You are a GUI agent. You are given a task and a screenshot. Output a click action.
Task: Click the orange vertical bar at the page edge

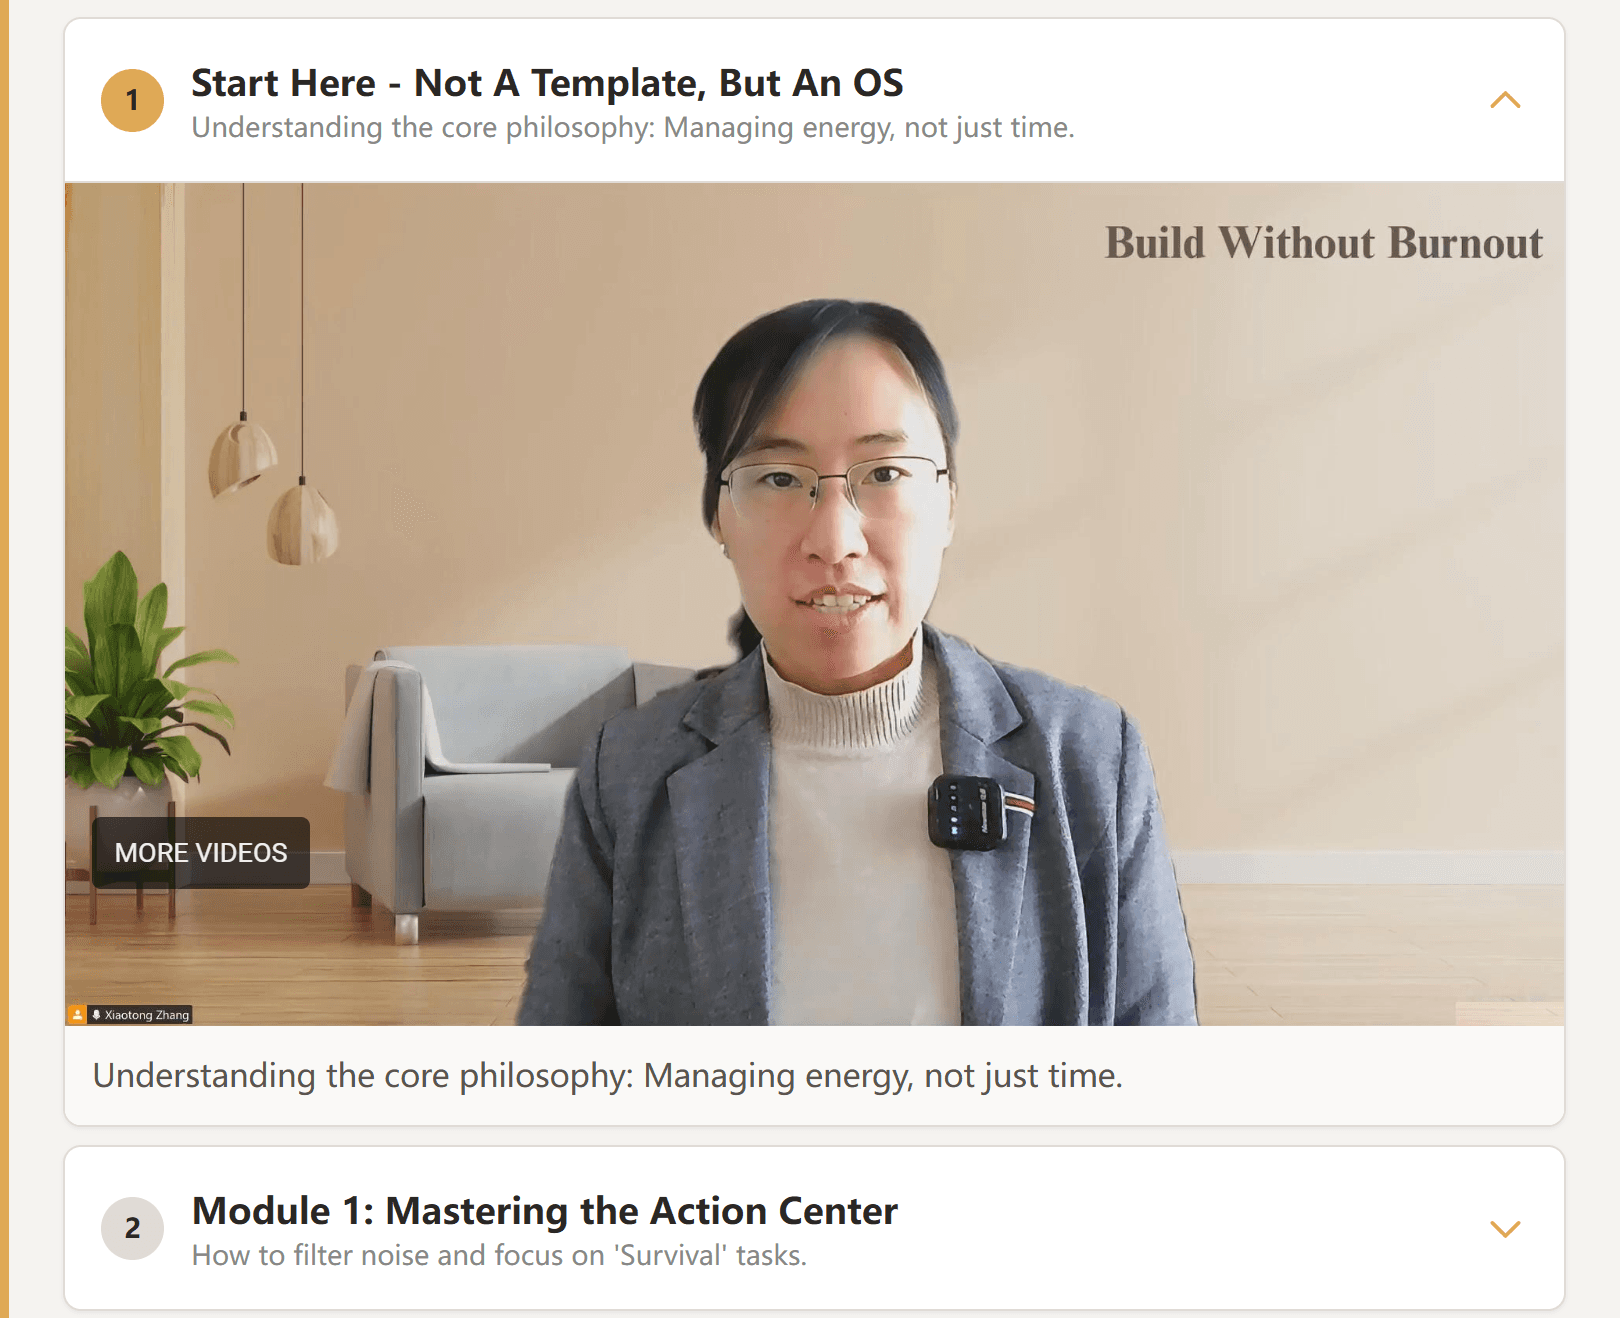click(x=4, y=659)
